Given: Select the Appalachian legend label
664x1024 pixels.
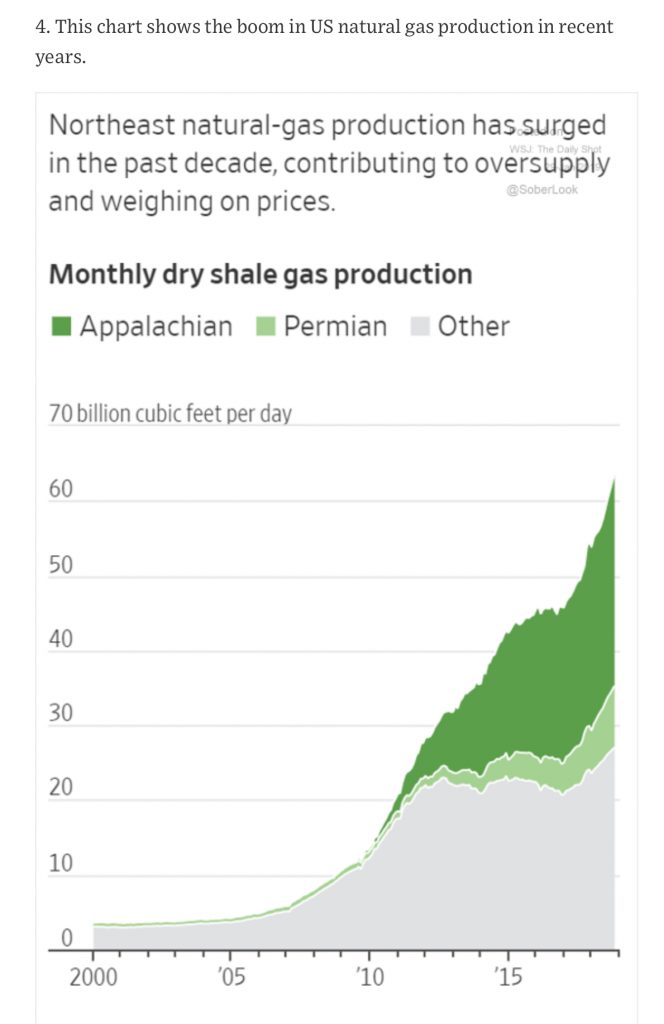Looking at the screenshot, I should (155, 326).
